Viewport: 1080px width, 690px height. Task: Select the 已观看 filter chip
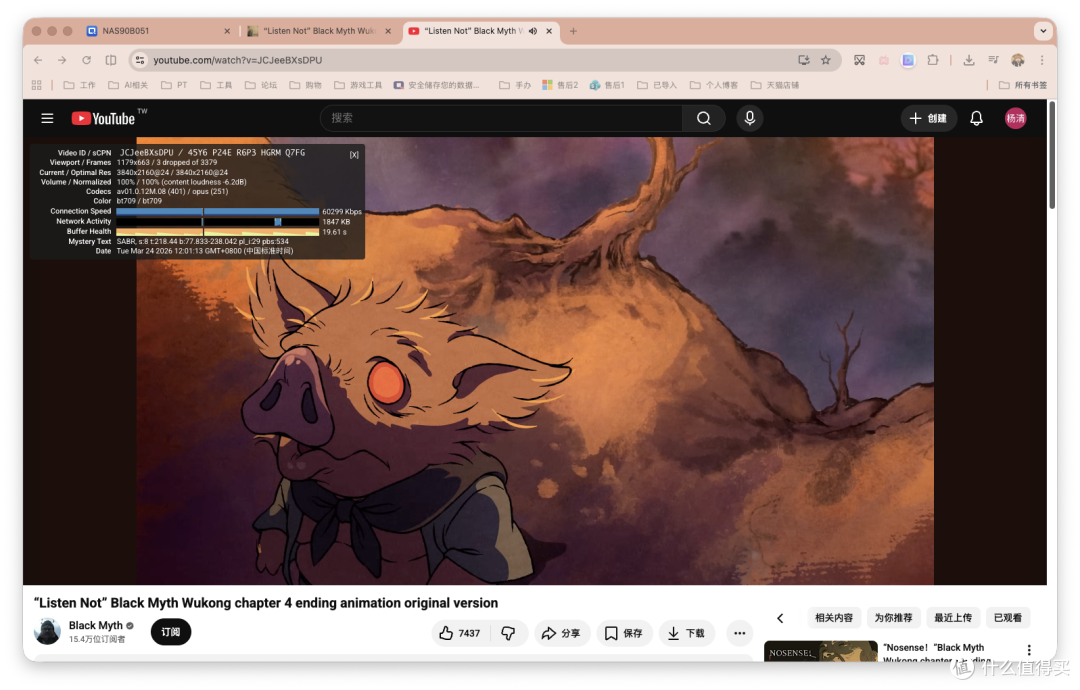tap(1007, 618)
